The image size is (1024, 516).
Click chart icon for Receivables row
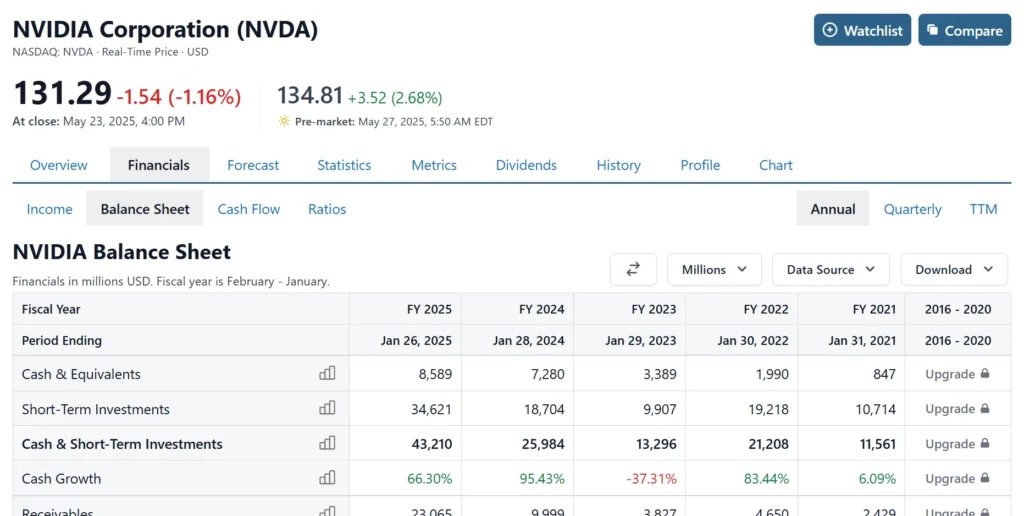[327, 511]
